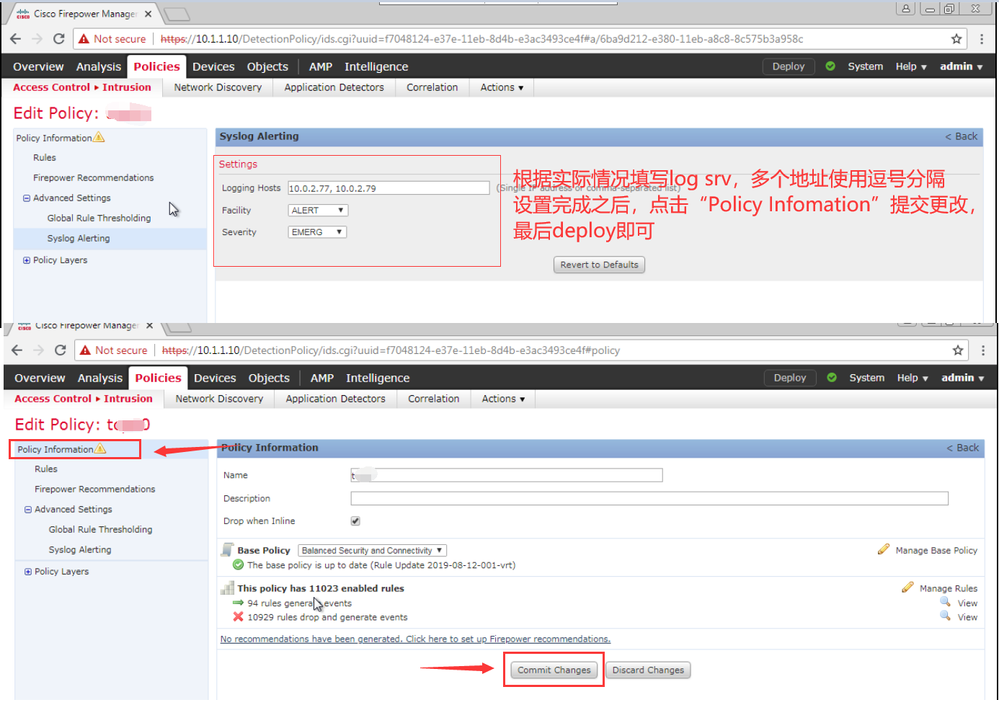The image size is (999, 726).
Task: Expand Policy Layers in the Syslog Alerting window
Action: (27, 260)
